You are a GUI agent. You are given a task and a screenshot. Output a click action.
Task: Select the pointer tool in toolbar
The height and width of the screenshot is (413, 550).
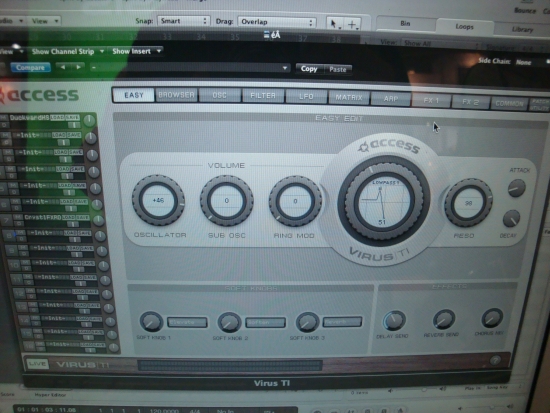[334, 24]
